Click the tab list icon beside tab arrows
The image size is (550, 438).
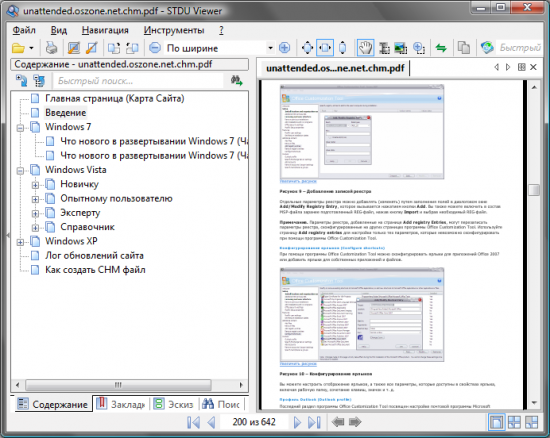pyautogui.click(x=522, y=67)
